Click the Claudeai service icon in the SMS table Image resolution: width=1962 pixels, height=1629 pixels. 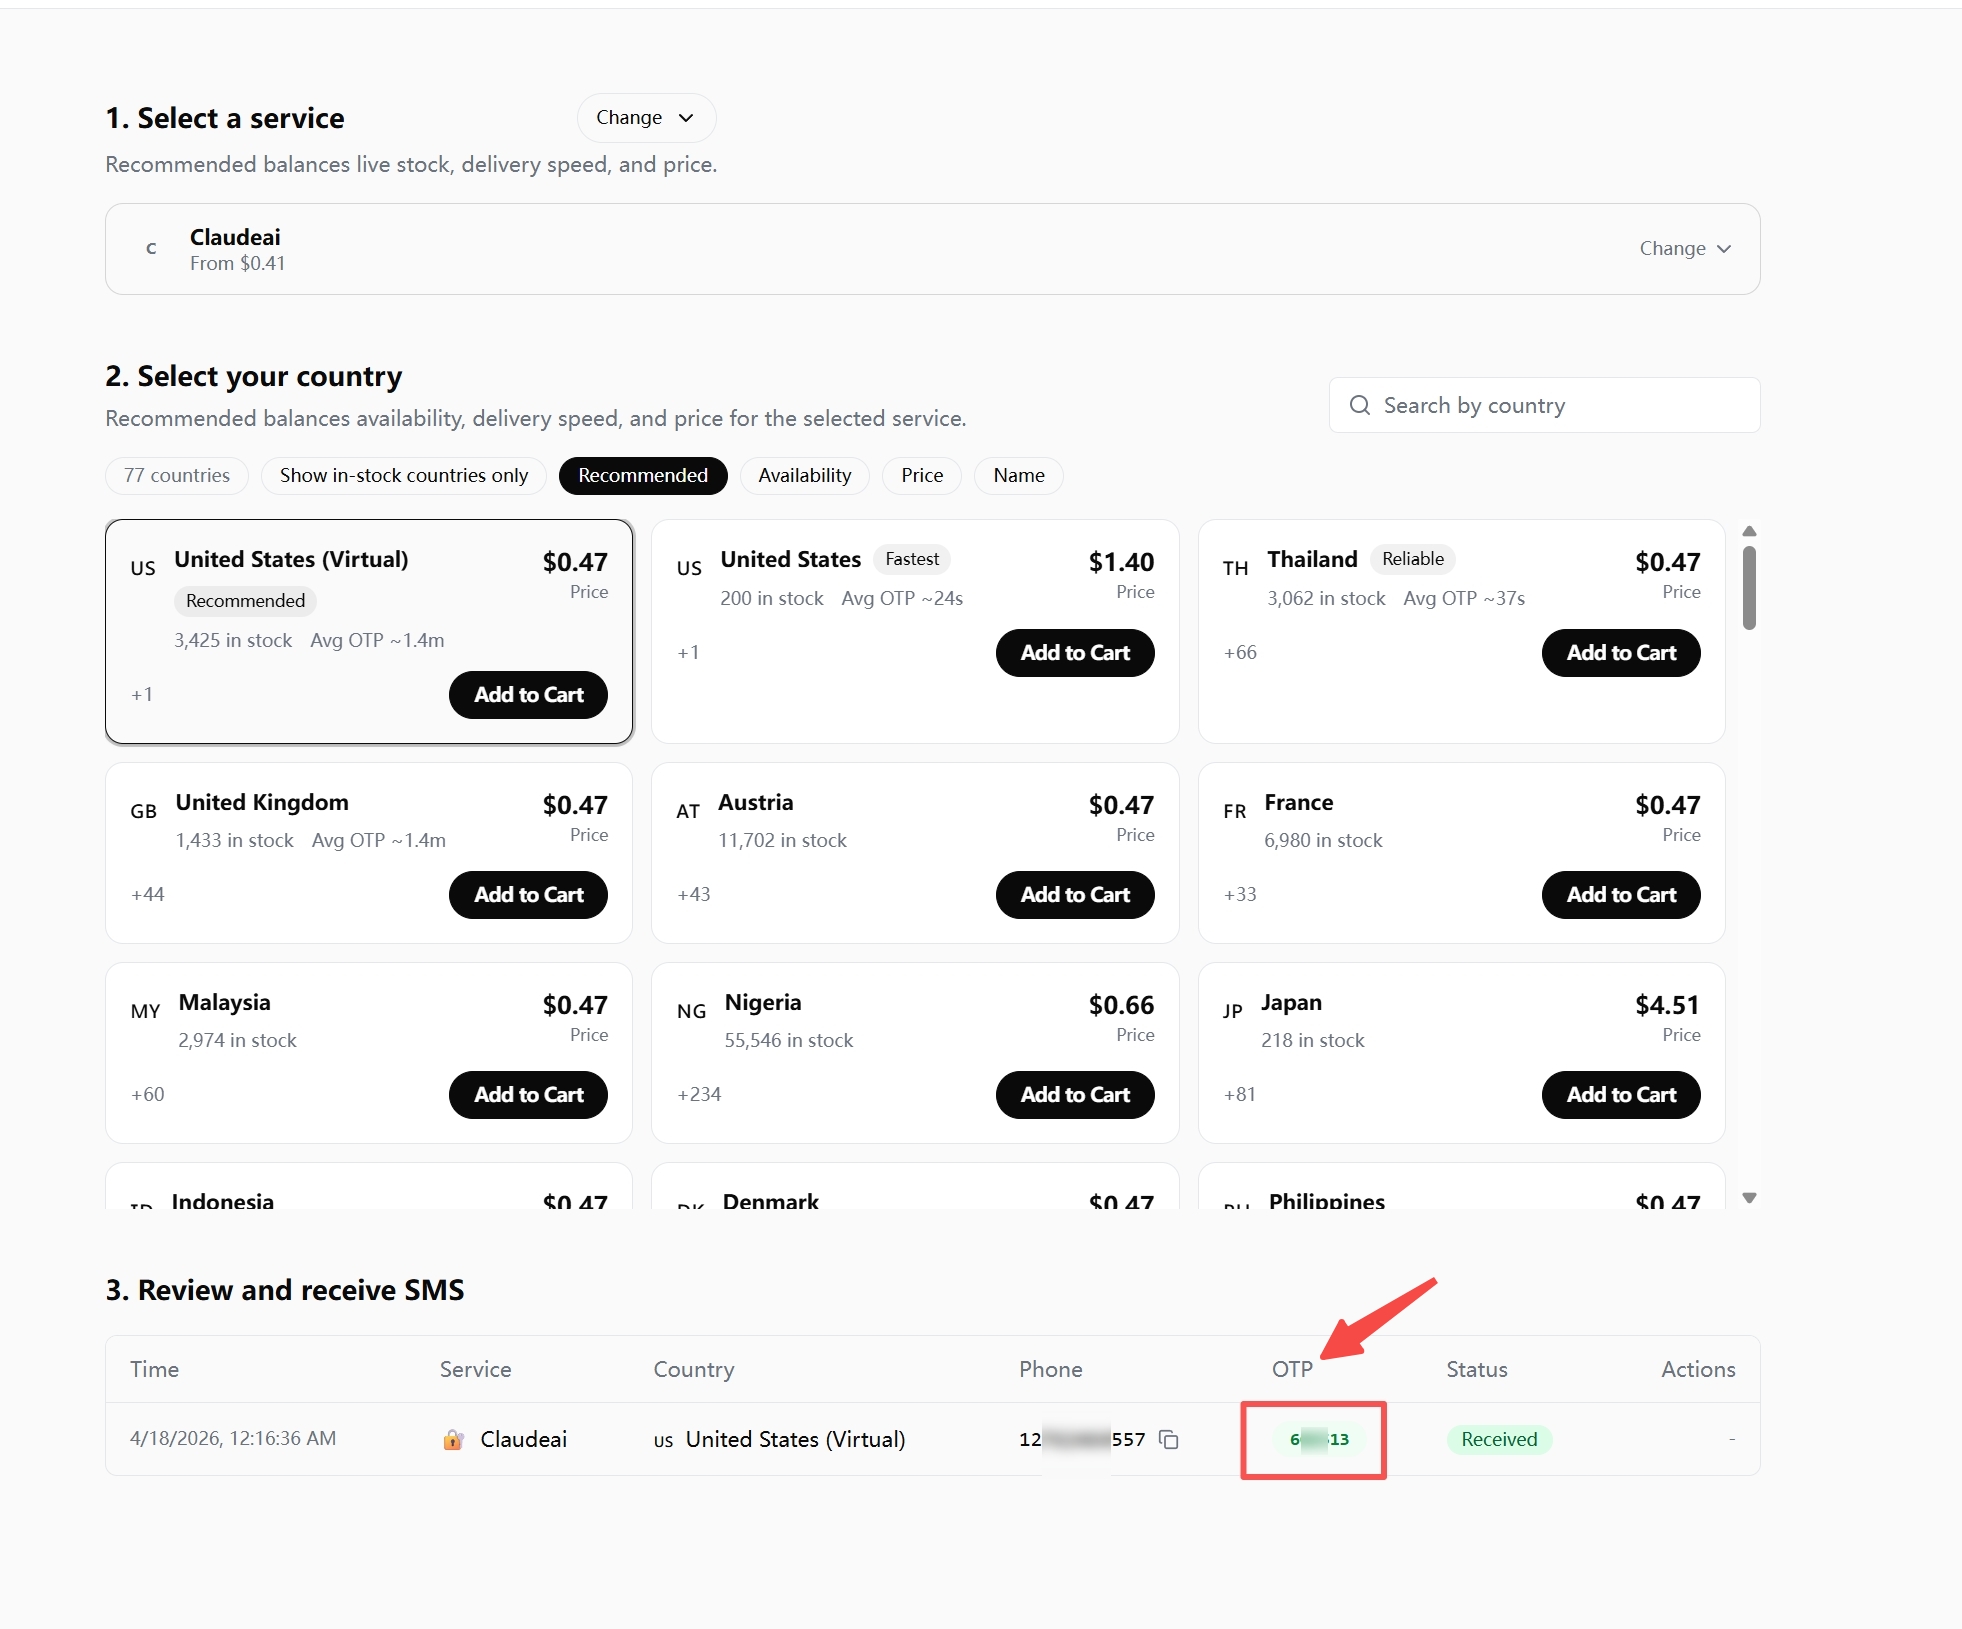[453, 1439]
